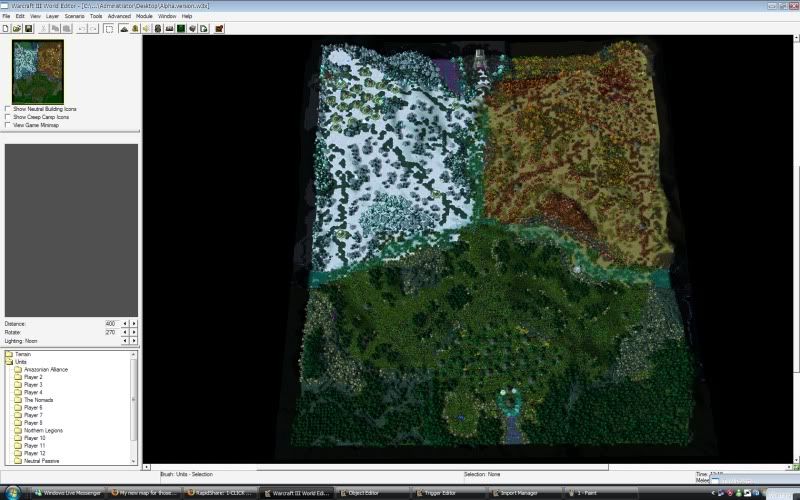
Task: Collapse the Units tree folder
Action: 9,362
